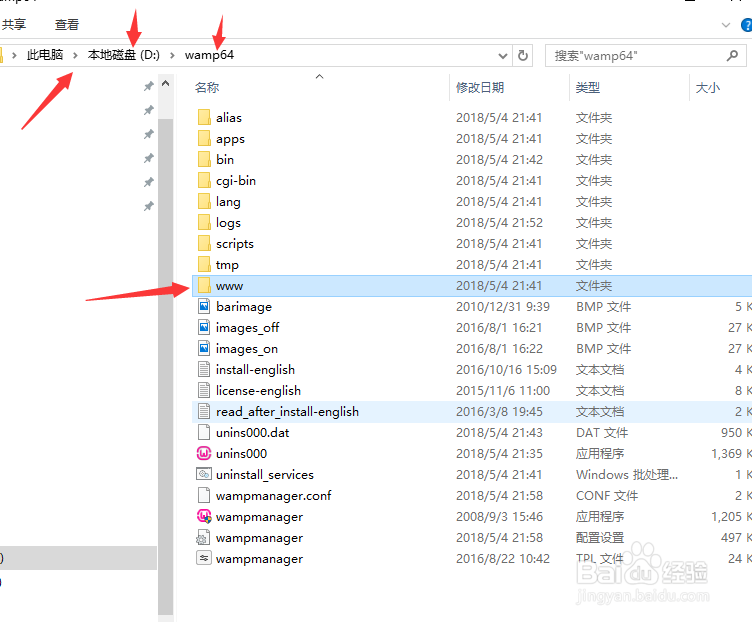Click the wamp64 breadcrumb segment
Screen dimensions: 752x622
(209, 55)
